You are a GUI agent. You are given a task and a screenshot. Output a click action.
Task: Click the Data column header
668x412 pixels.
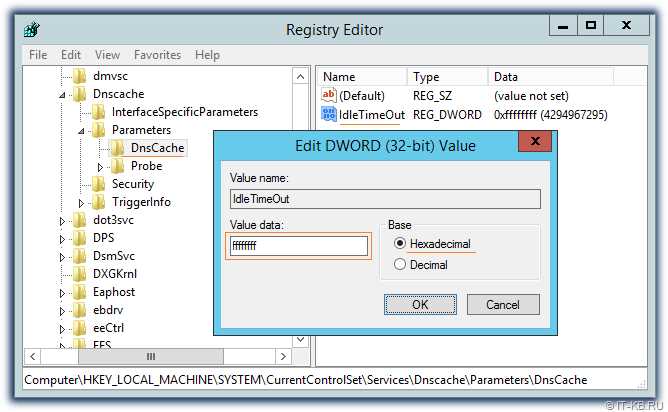(x=551, y=77)
